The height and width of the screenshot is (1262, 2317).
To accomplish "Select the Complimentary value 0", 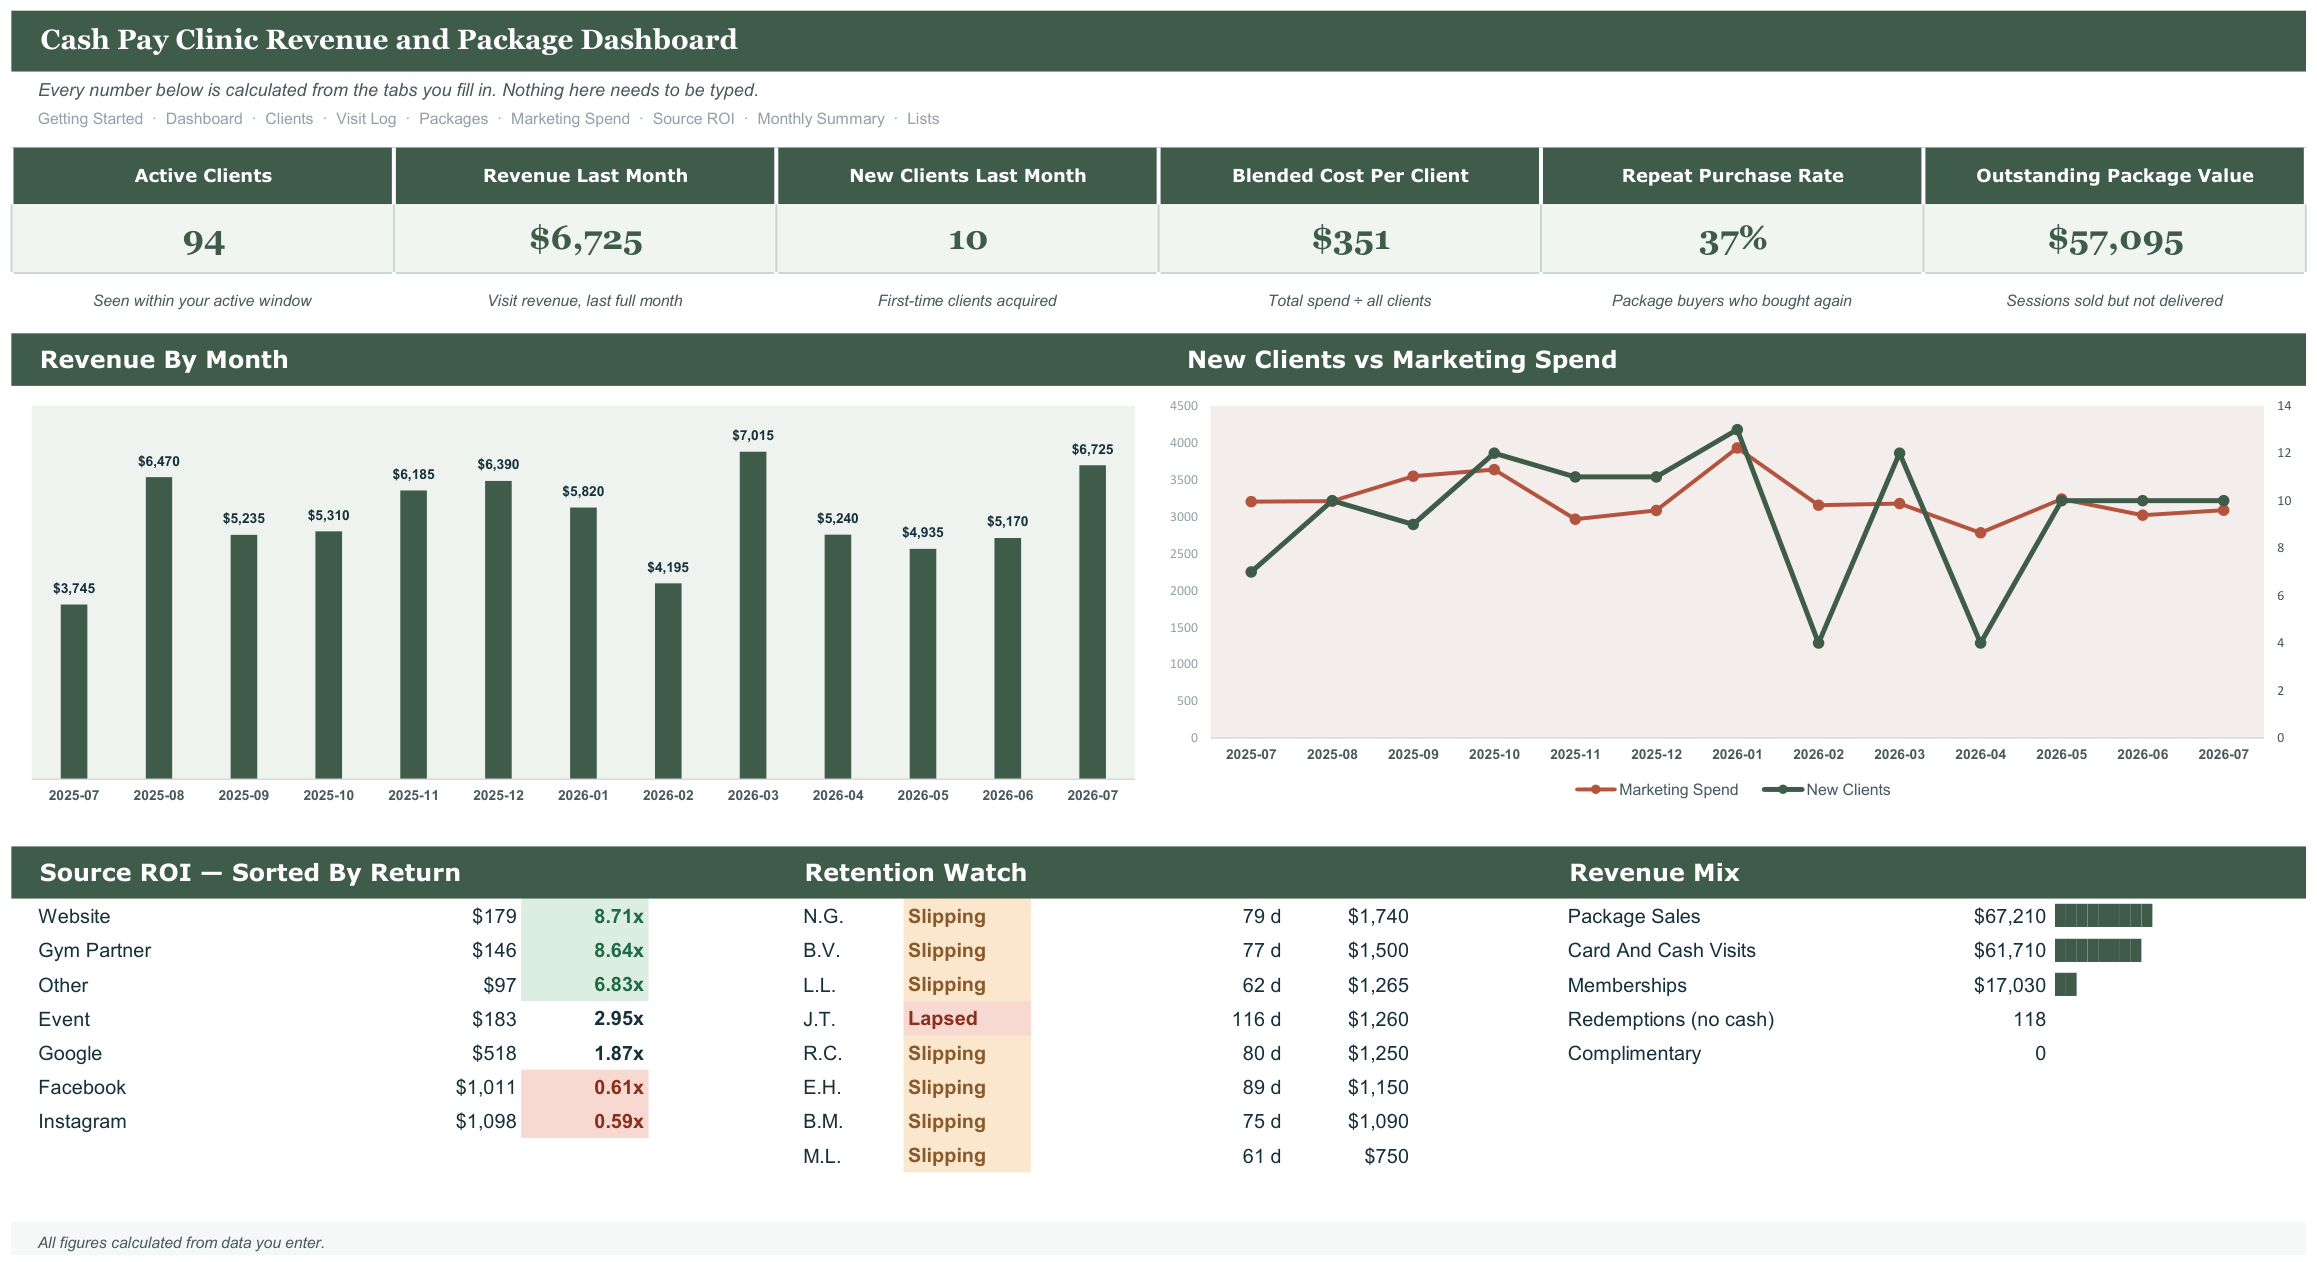I will [2040, 1053].
